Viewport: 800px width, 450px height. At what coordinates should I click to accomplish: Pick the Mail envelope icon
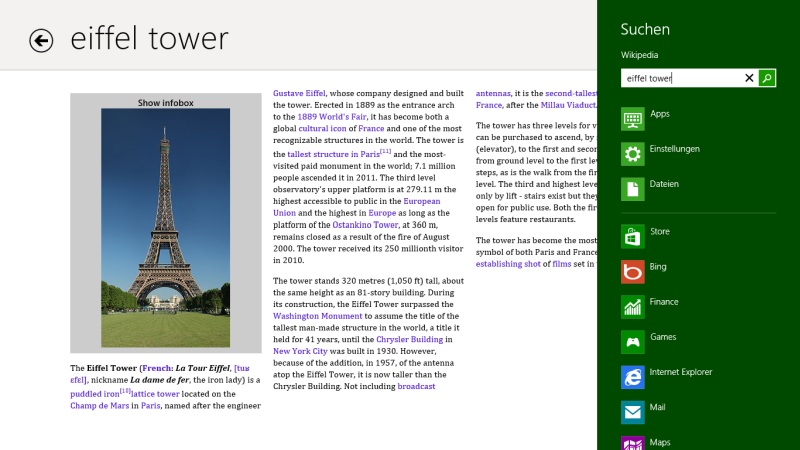point(633,413)
